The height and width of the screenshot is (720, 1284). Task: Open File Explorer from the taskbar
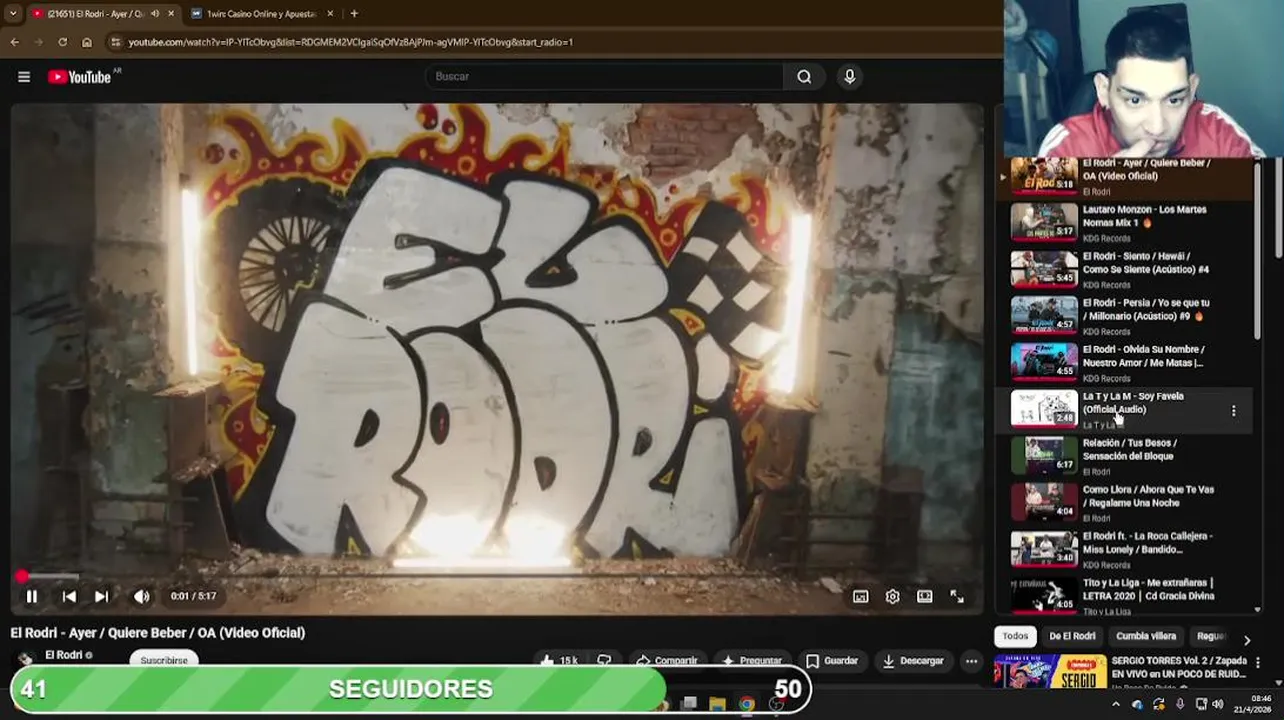point(717,704)
